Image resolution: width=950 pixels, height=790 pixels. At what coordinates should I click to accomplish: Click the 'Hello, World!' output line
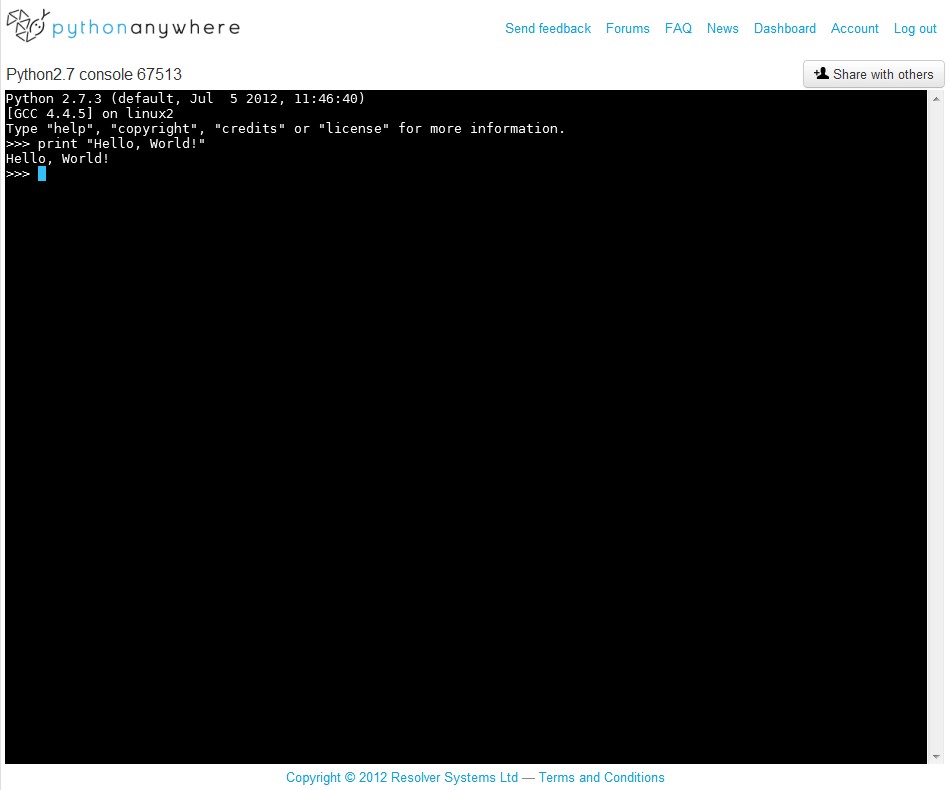[58, 158]
